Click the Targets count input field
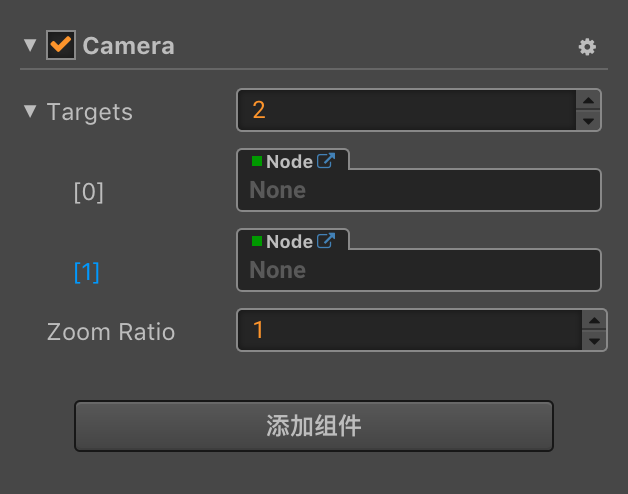Viewport: 628px width, 494px height. click(x=405, y=110)
